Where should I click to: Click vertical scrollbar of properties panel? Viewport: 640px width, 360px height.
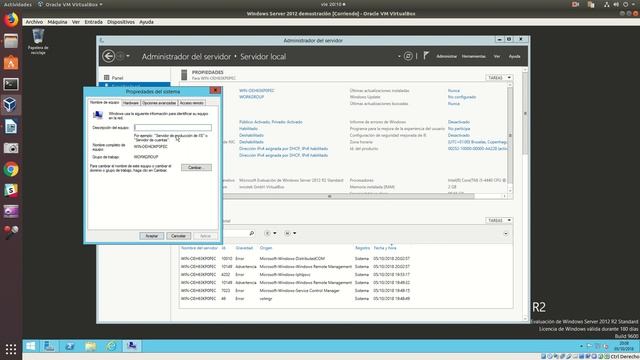tap(510, 137)
